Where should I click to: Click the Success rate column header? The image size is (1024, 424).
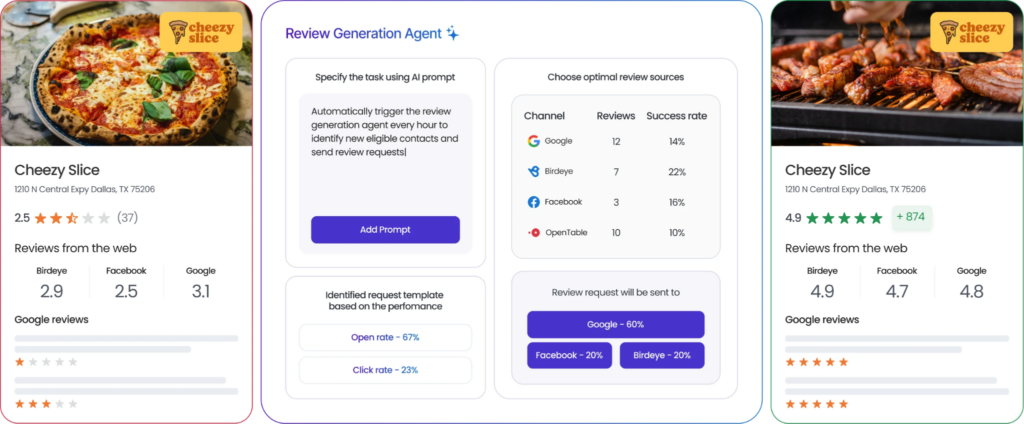[677, 116]
